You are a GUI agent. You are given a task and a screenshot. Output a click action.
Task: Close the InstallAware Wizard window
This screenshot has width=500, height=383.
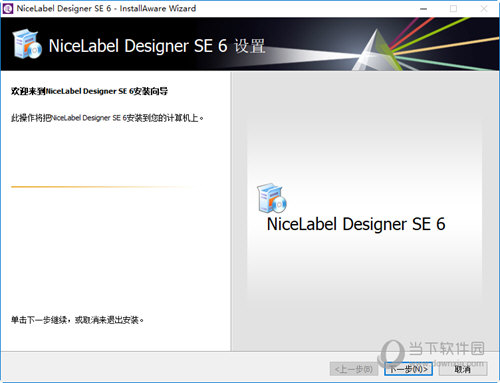[484, 9]
